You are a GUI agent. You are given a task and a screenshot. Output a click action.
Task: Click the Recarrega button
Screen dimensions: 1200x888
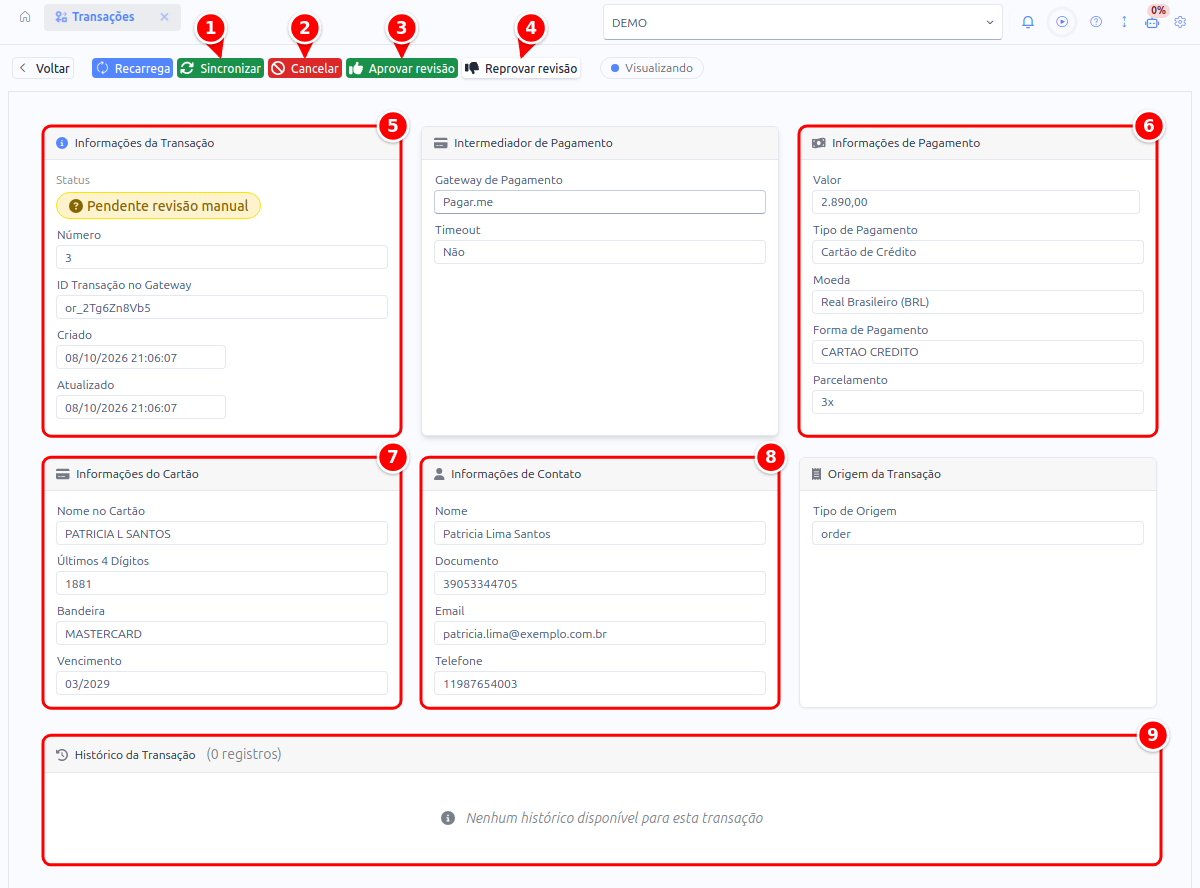(x=133, y=69)
